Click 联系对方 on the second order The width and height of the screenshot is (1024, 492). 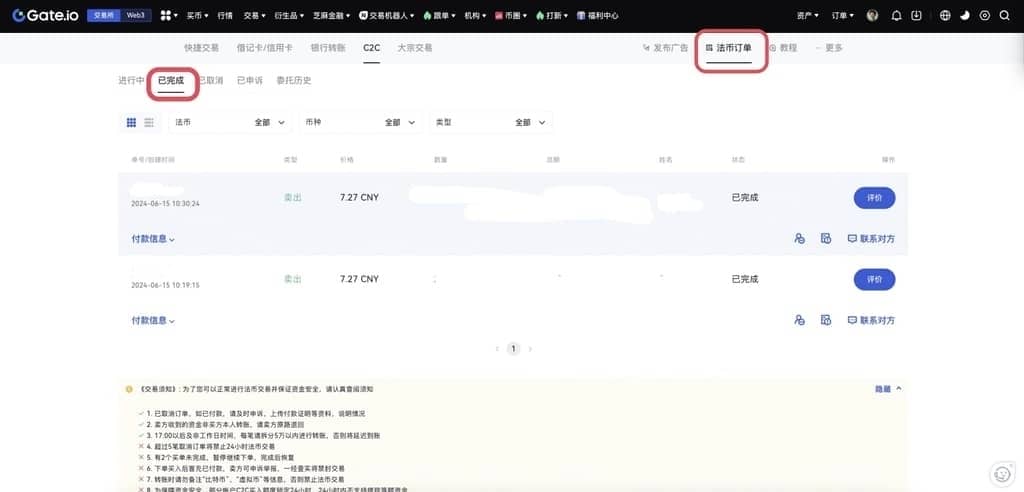click(x=871, y=321)
